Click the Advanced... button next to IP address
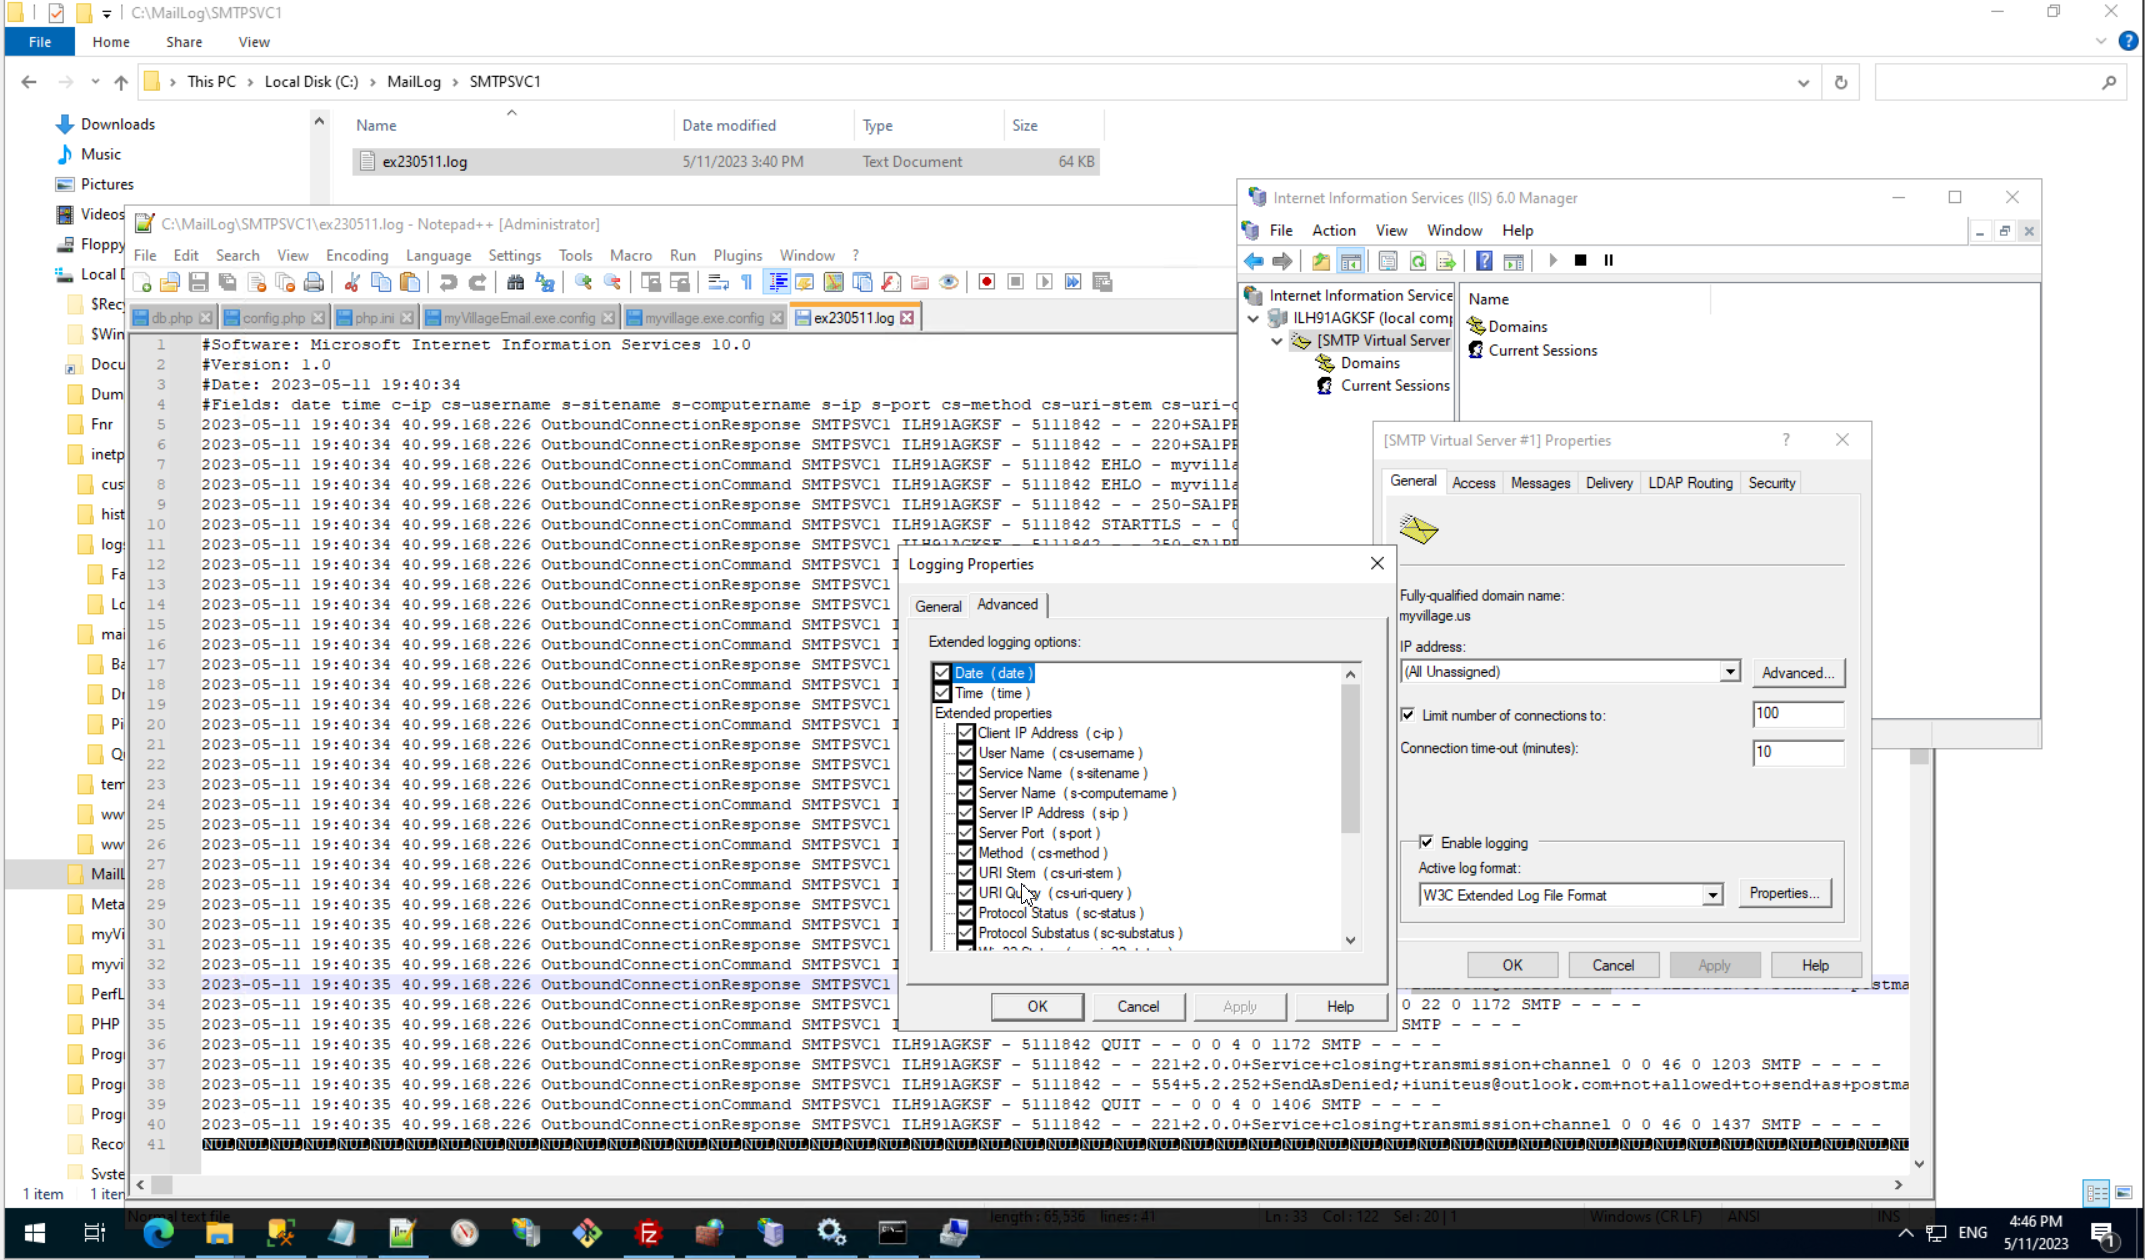 point(1797,673)
